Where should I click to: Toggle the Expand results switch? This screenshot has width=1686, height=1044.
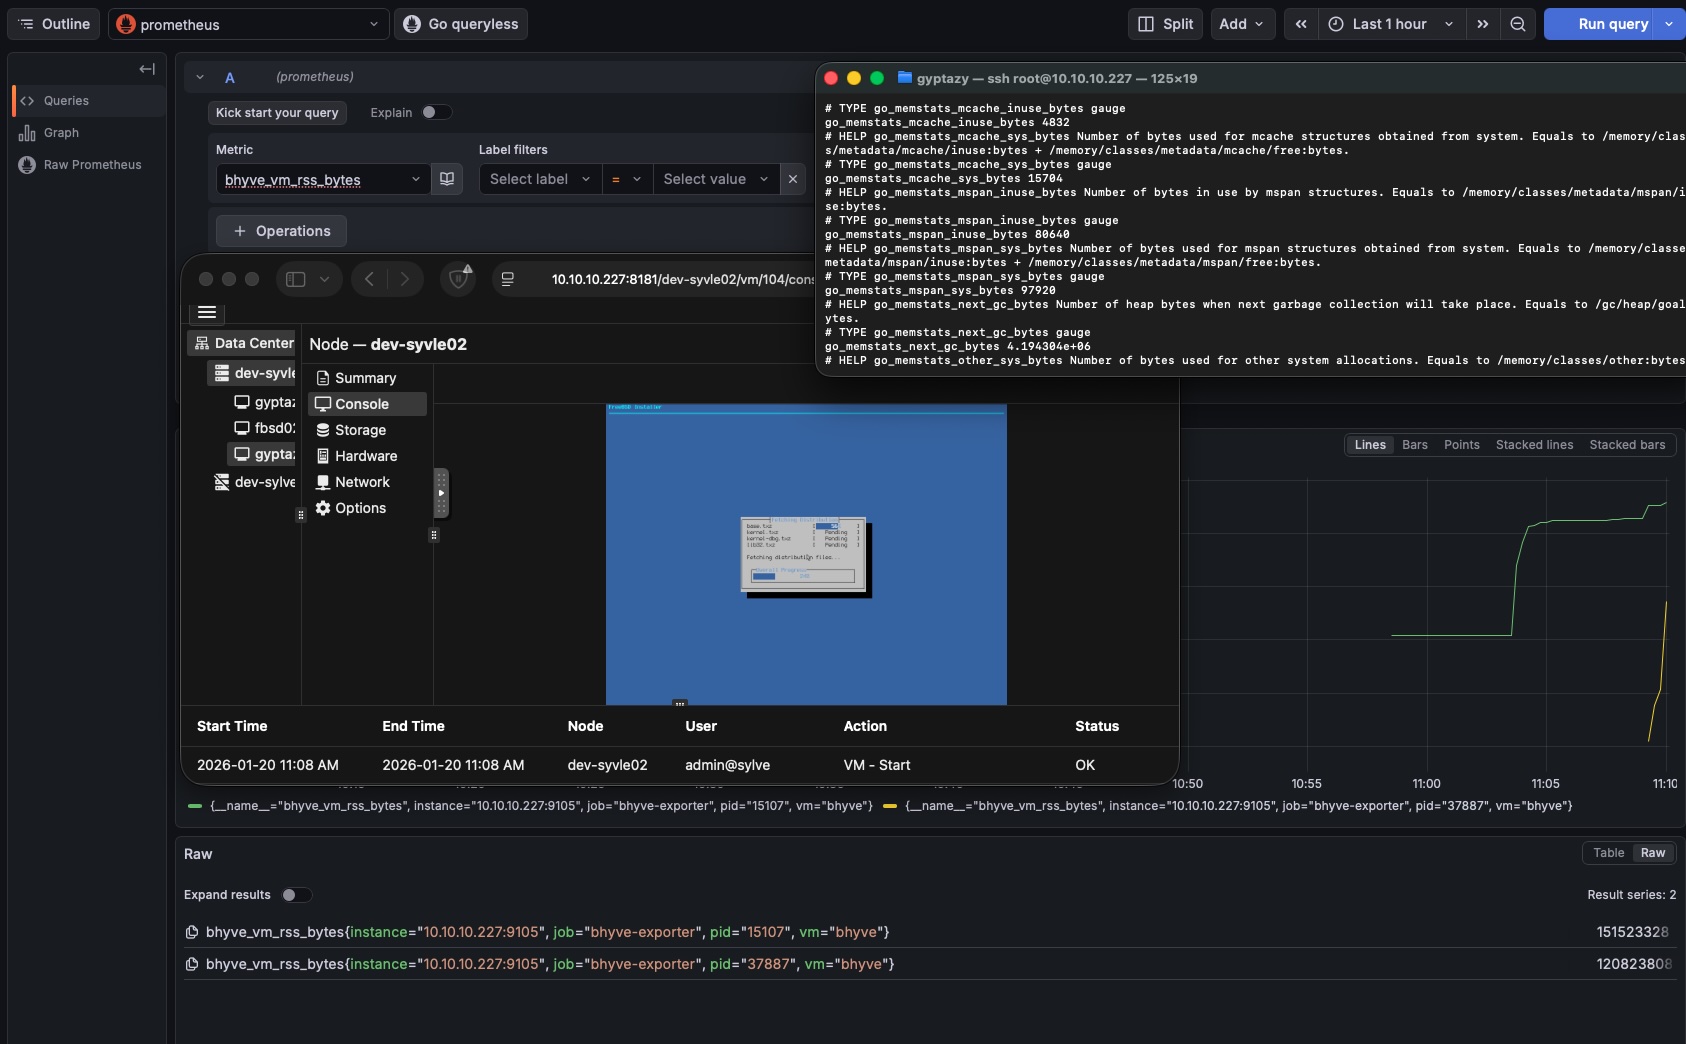(296, 896)
